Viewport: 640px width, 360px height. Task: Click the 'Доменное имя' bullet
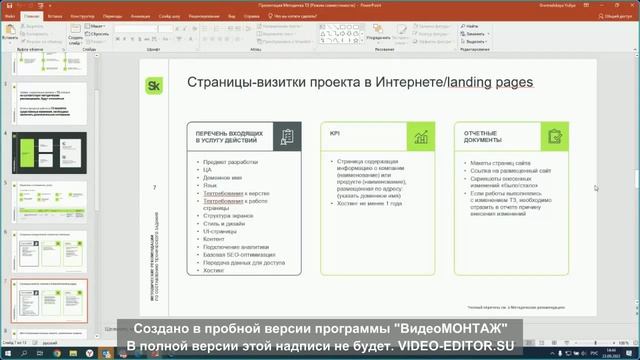[222, 178]
